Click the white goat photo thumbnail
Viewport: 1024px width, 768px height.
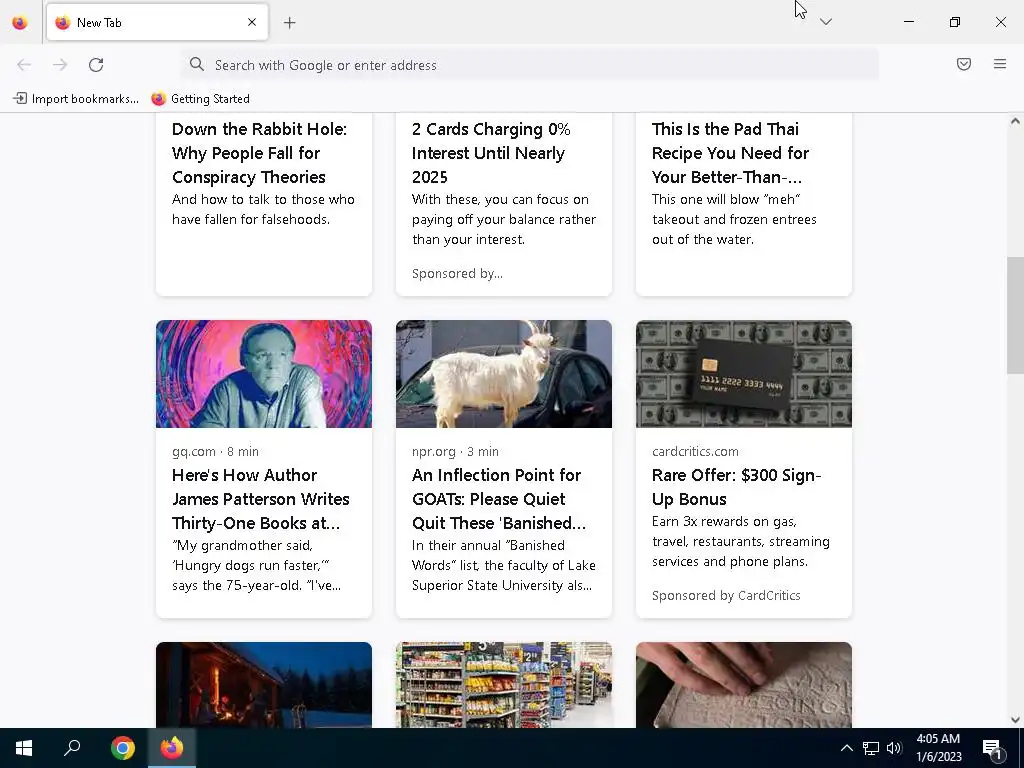tap(504, 374)
